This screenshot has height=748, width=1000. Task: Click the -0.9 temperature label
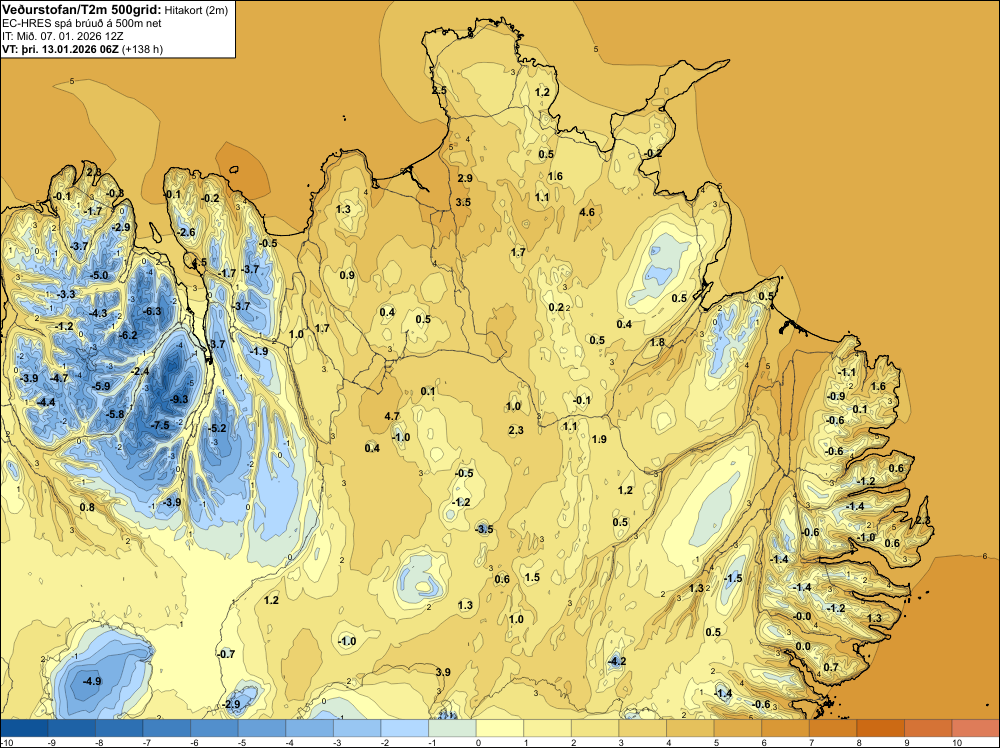[x=836, y=396]
